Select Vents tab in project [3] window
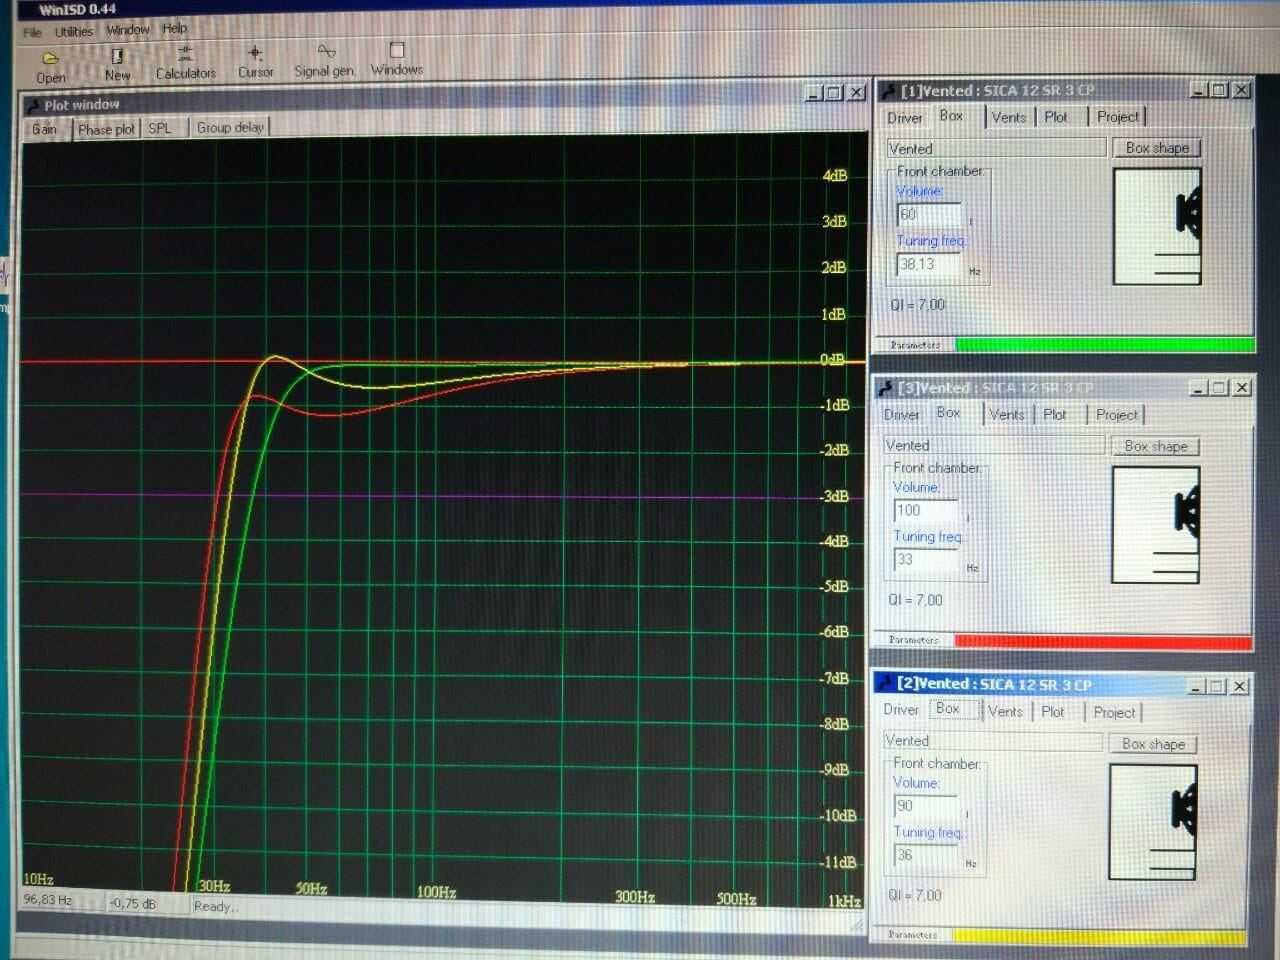The width and height of the screenshot is (1280, 960). click(1006, 414)
